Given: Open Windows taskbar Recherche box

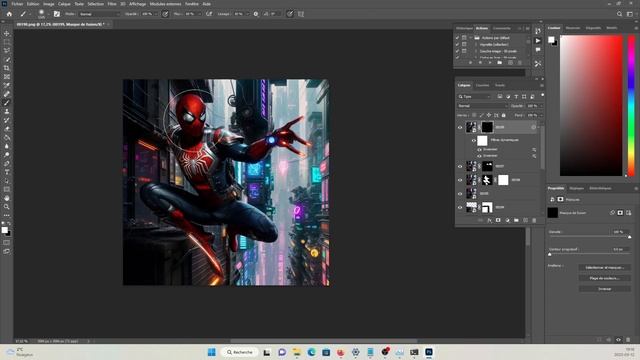Looking at the screenshot, I should click(240, 352).
